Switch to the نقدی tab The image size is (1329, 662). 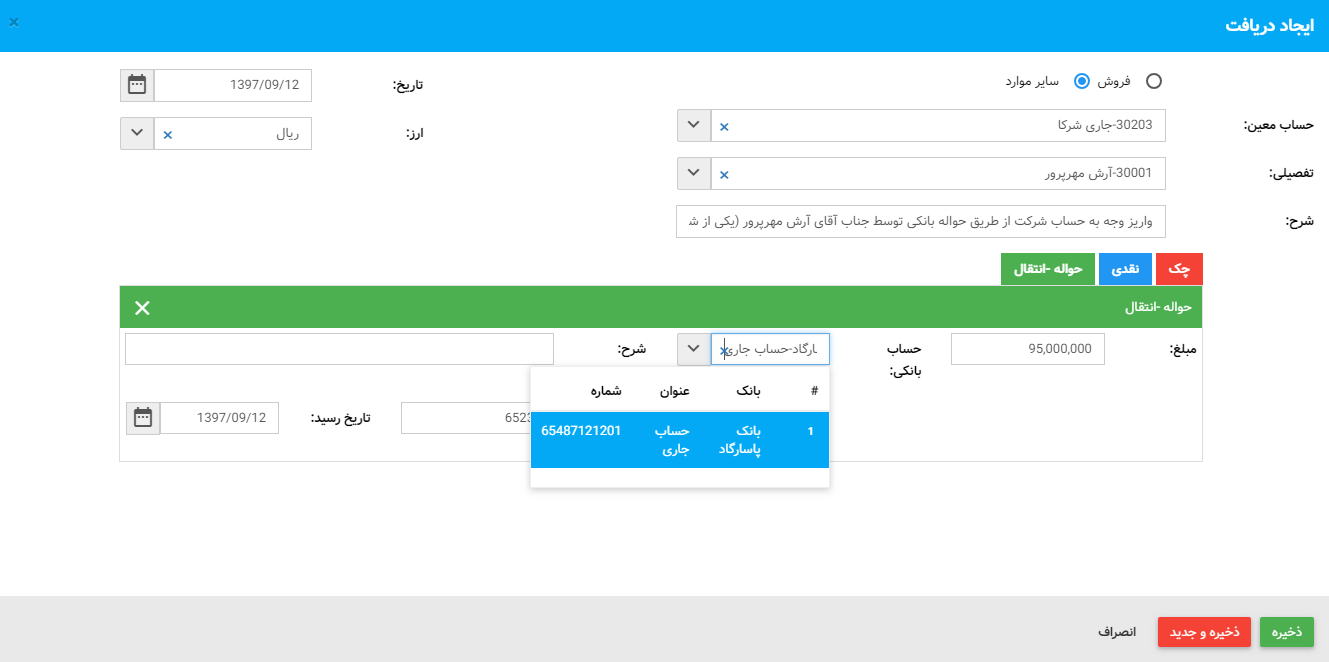(x=1125, y=269)
